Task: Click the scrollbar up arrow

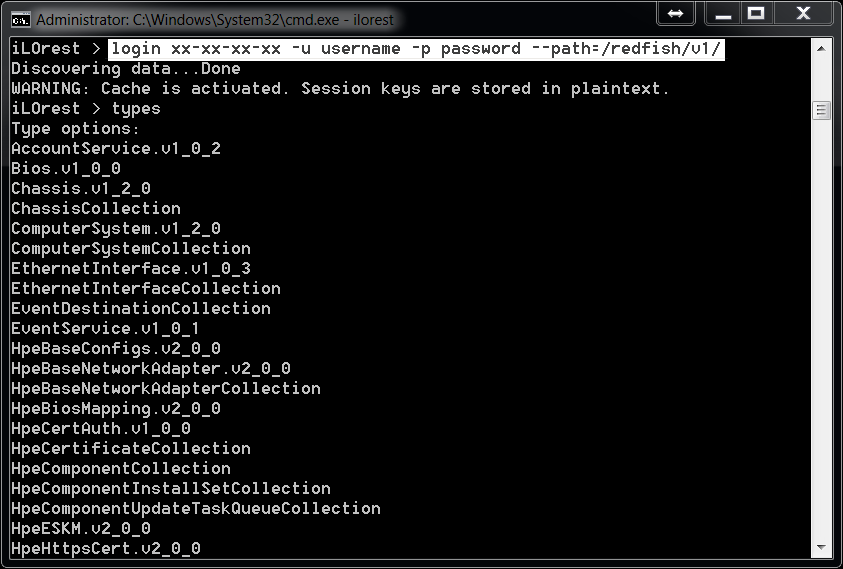Action: pyautogui.click(x=821, y=49)
